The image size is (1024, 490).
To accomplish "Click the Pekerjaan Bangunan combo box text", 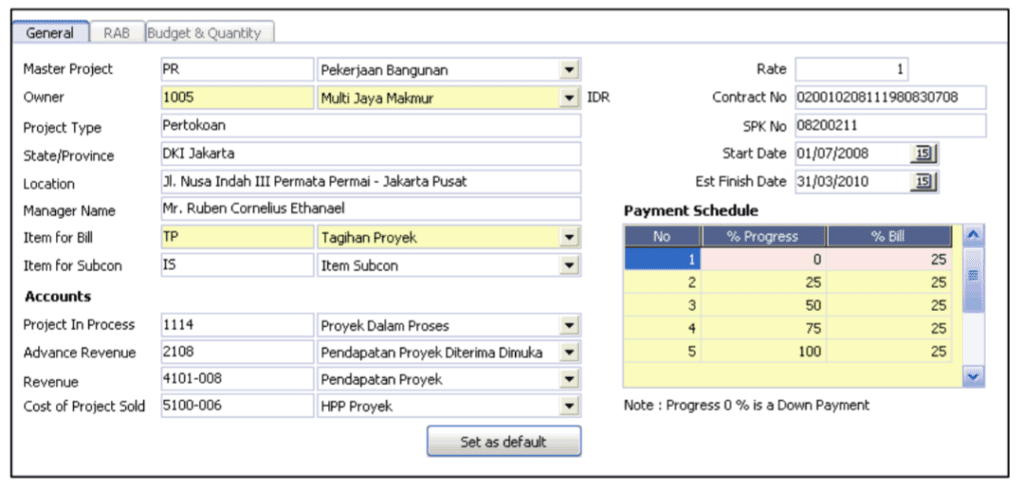I will pos(384,71).
